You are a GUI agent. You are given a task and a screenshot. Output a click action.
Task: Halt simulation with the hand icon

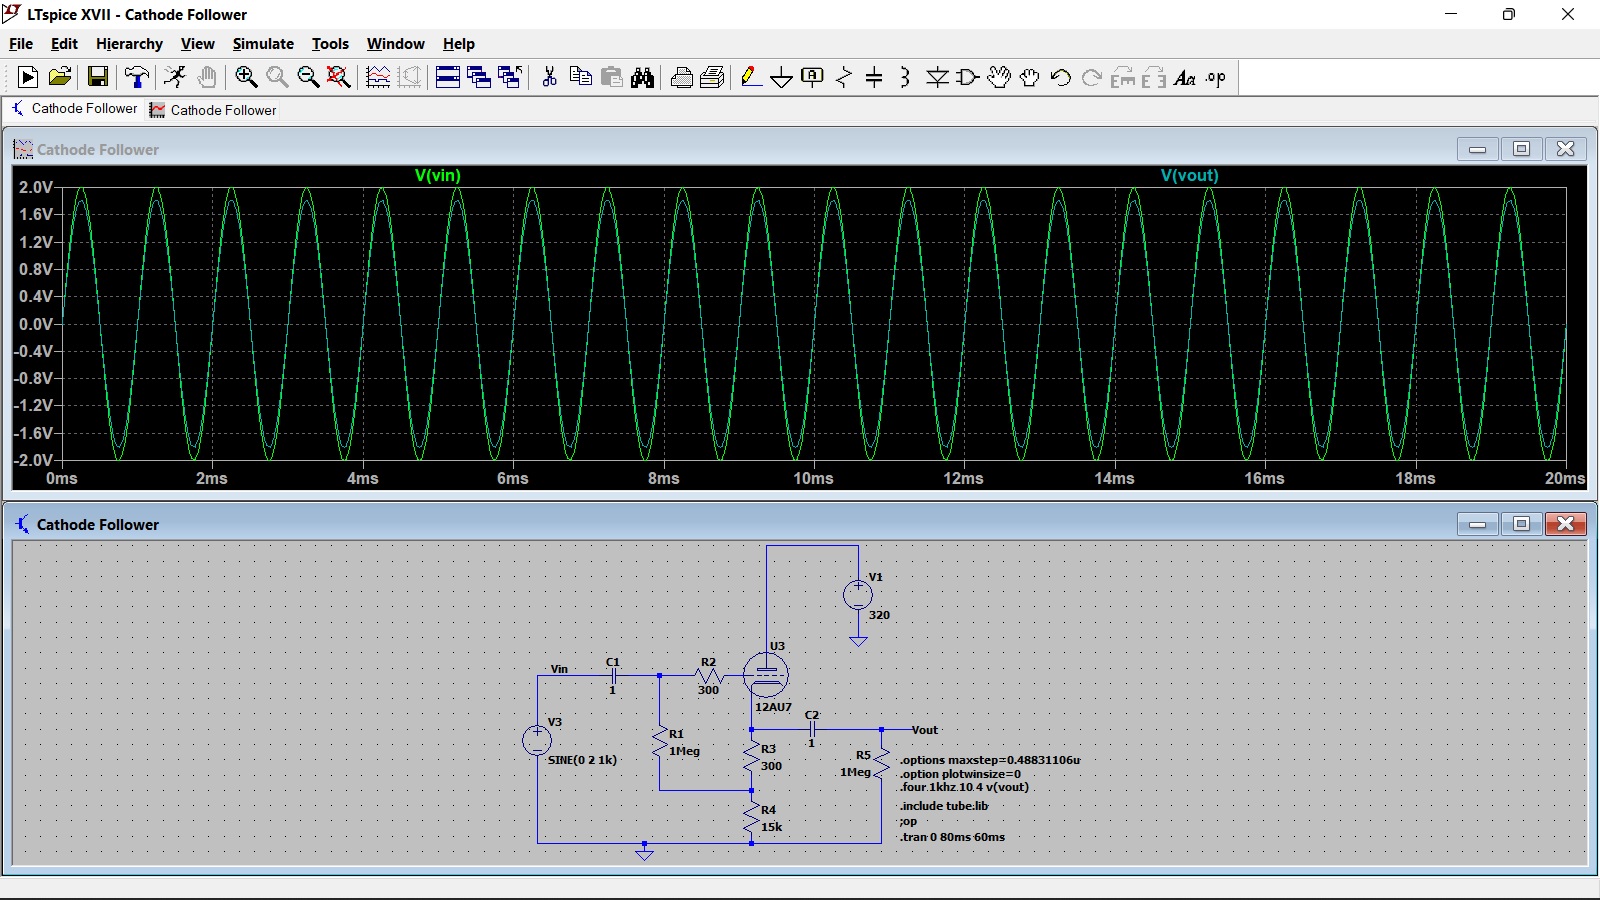coord(207,77)
